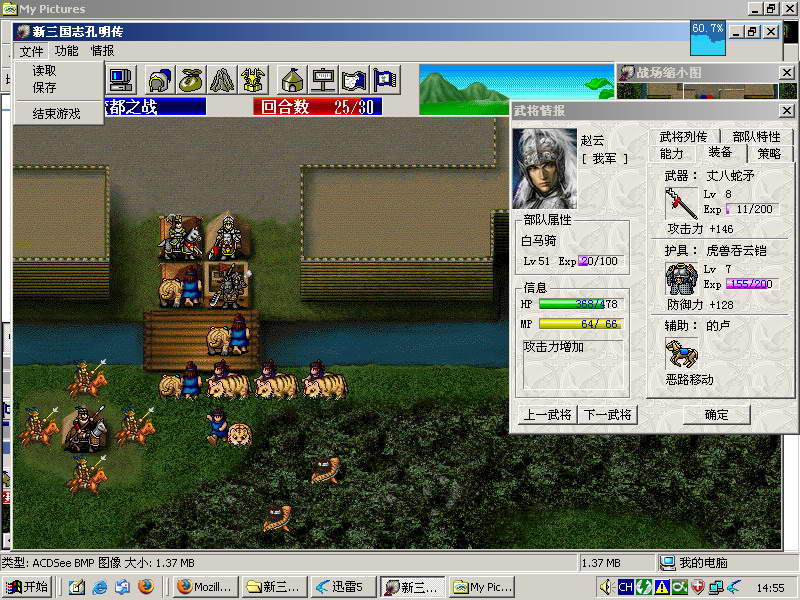This screenshot has width=800, height=600.
Task: Click the signboard icon in toolbar
Action: 323,80
